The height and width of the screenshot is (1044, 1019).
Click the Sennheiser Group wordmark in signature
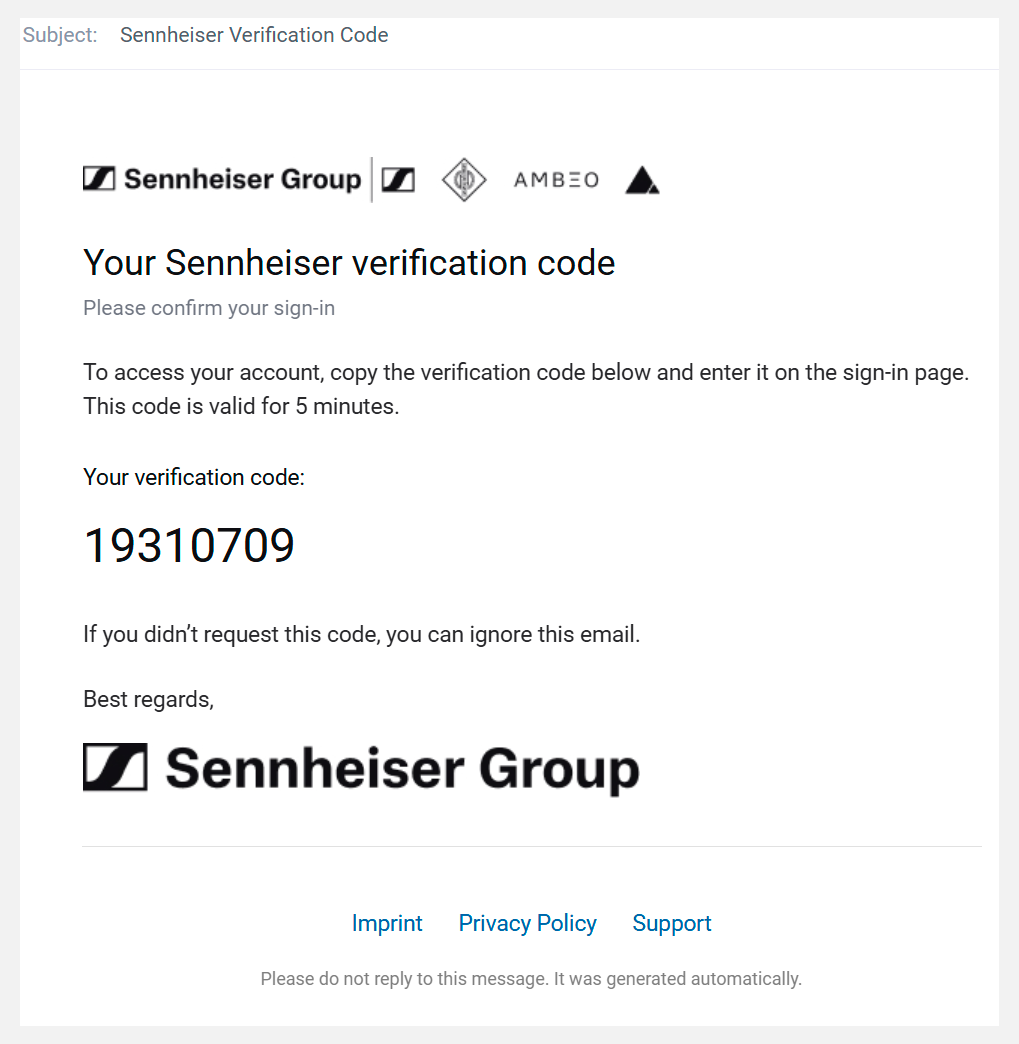point(402,769)
